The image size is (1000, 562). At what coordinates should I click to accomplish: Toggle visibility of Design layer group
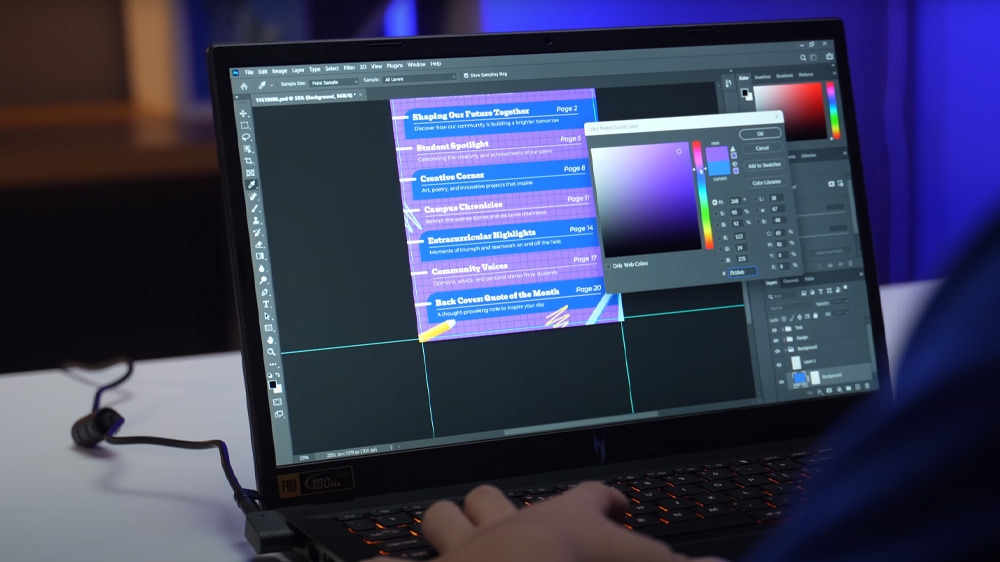click(775, 339)
